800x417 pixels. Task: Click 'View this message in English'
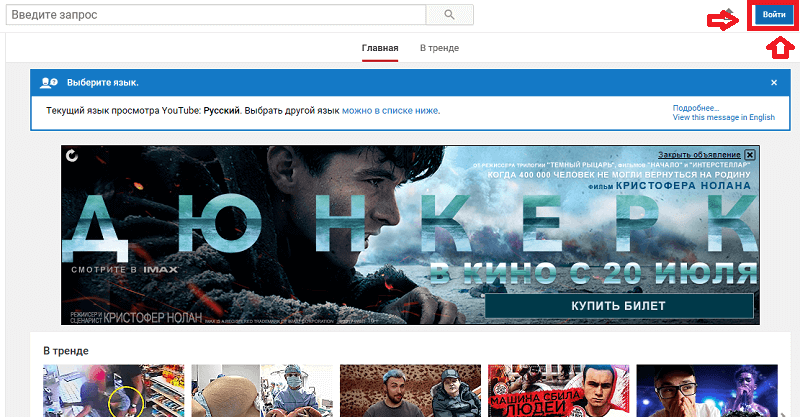(723, 117)
